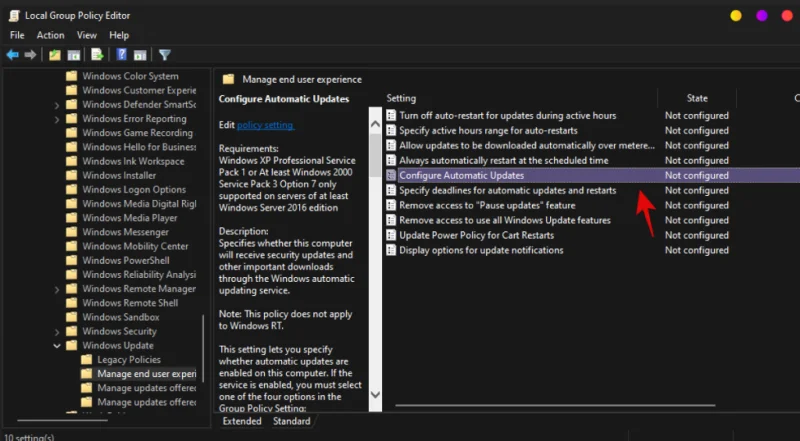Click the 'policy setting' edit link

[265, 125]
